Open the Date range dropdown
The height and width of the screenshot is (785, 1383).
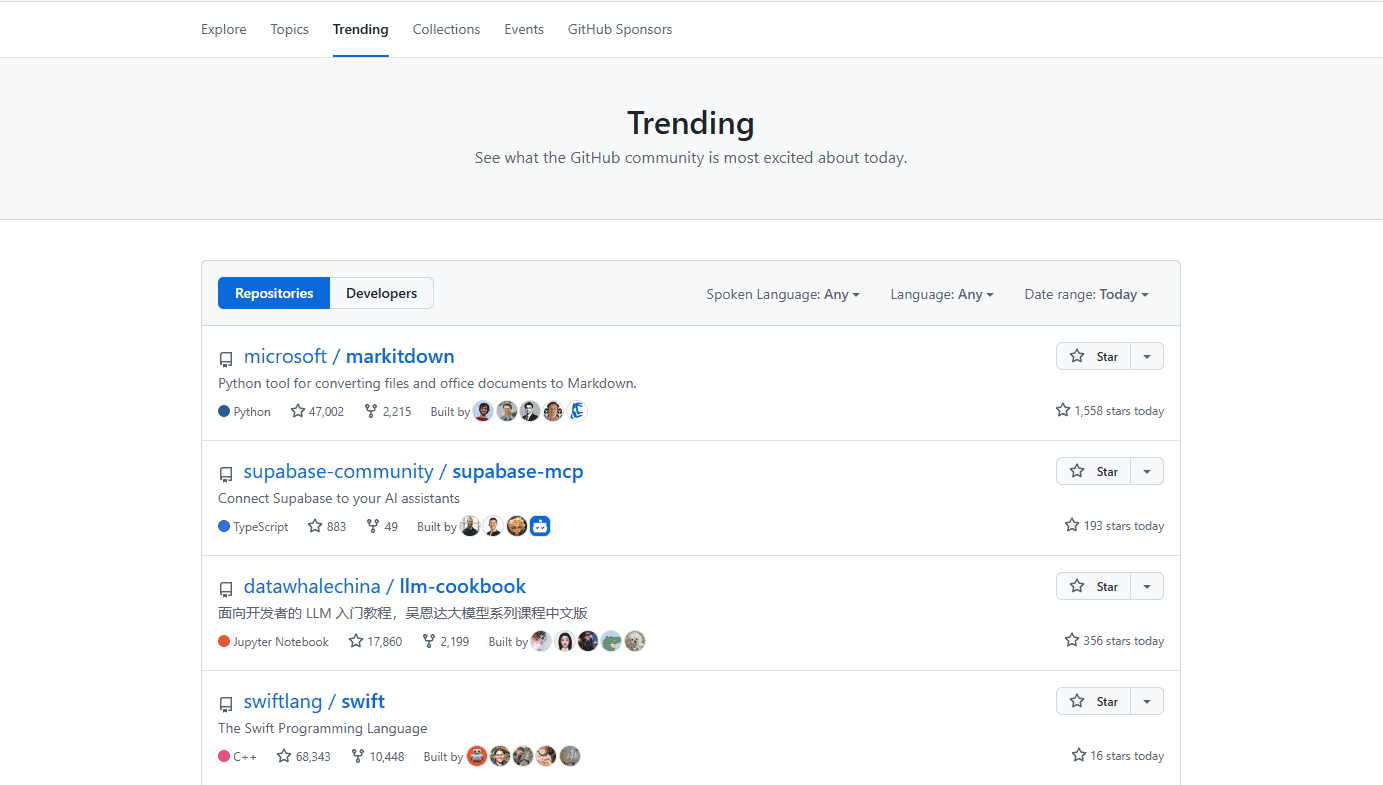1086,293
